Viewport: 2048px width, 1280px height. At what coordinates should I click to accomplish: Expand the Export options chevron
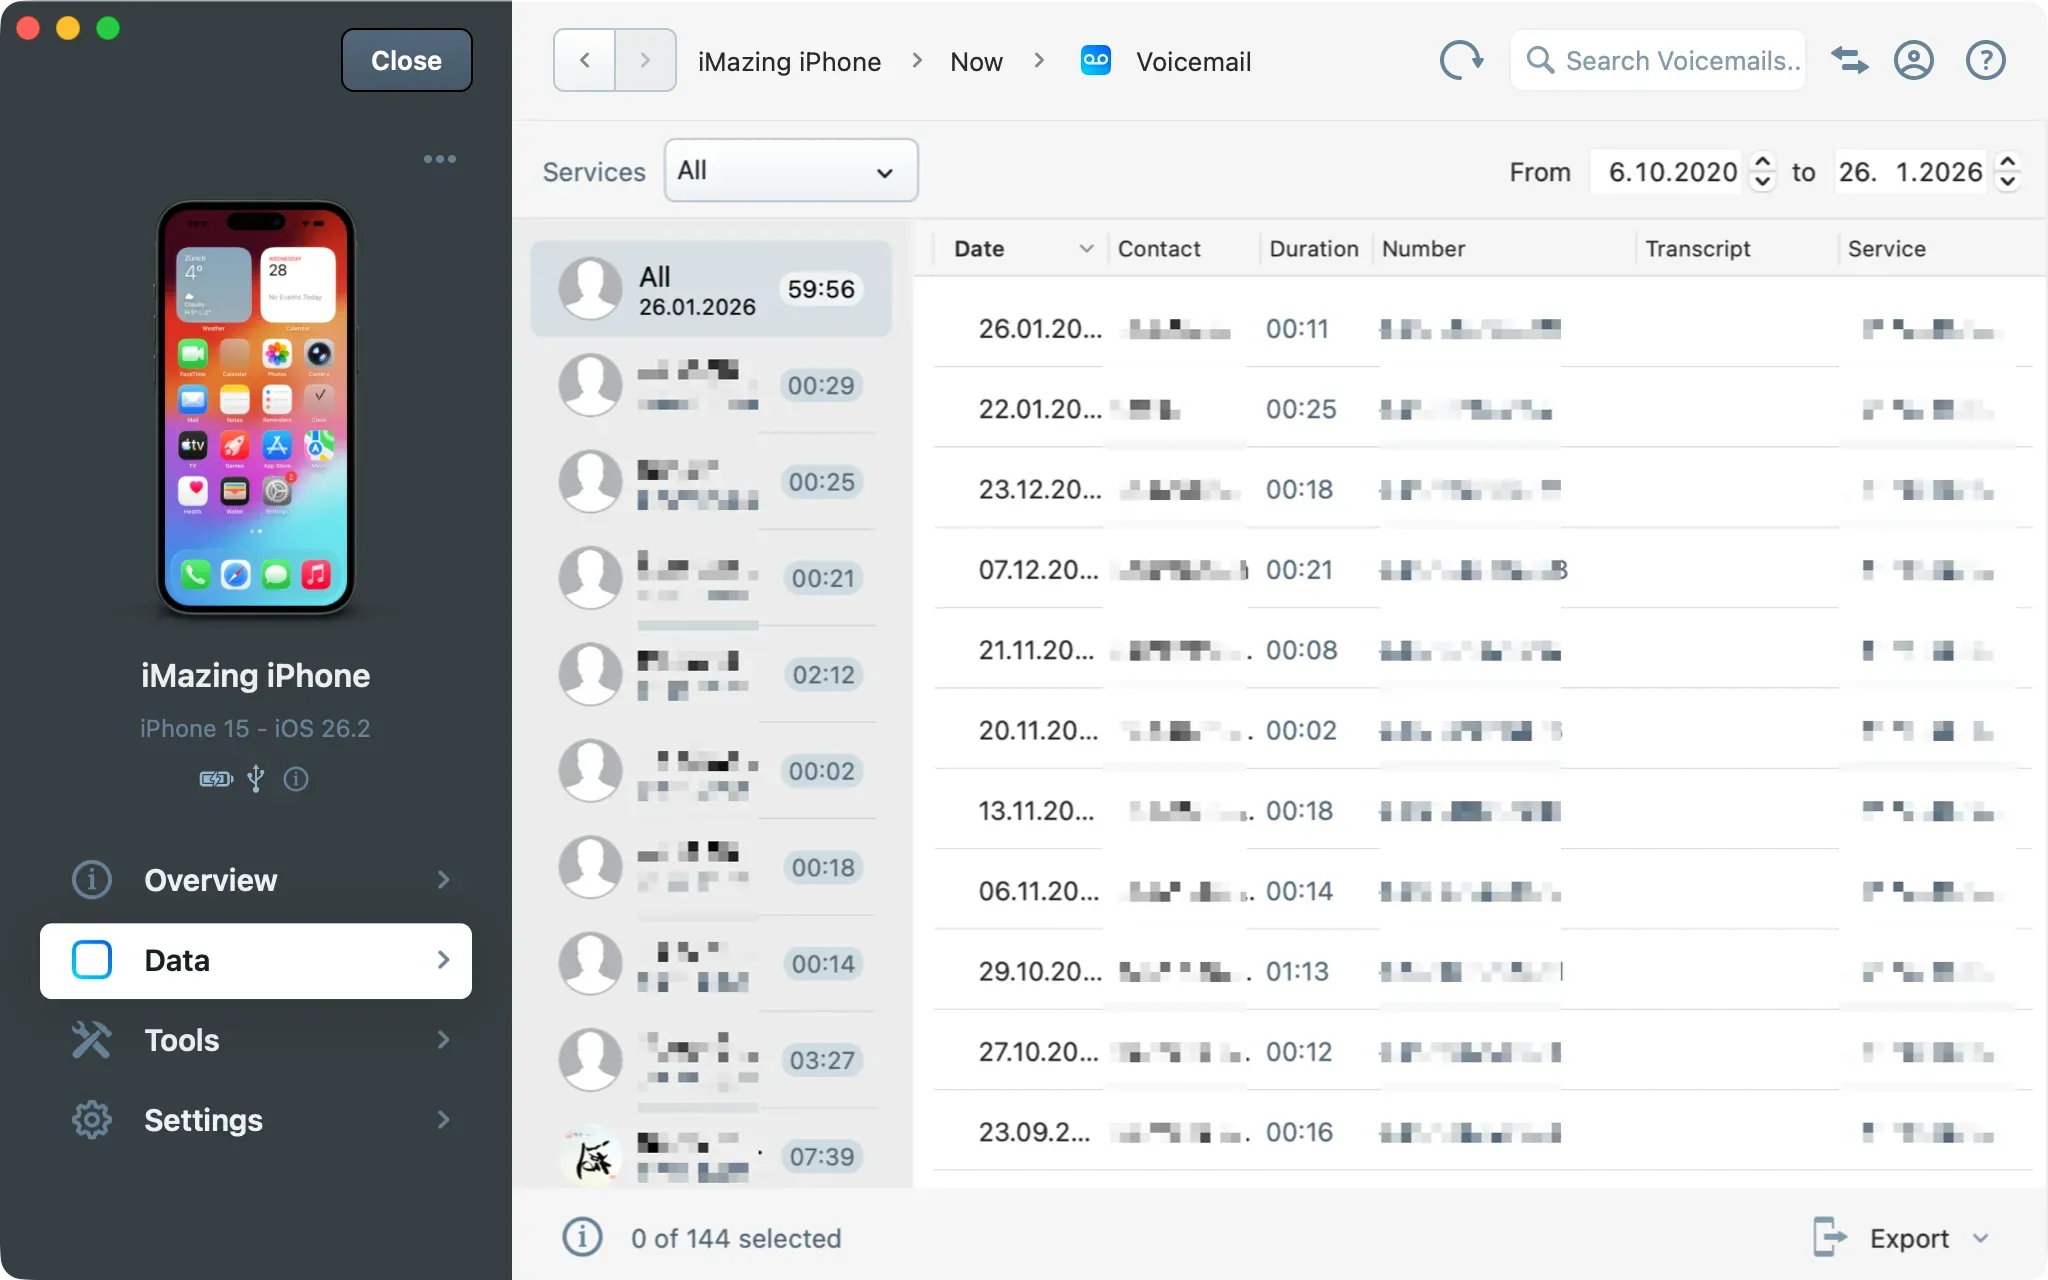[1982, 1238]
